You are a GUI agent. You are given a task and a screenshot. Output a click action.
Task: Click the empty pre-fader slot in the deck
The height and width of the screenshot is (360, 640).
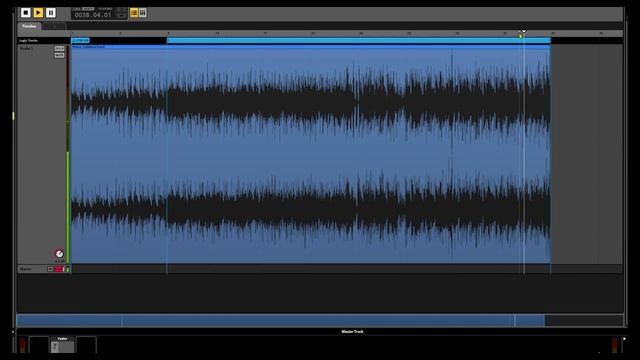pyautogui.click(x=39, y=344)
